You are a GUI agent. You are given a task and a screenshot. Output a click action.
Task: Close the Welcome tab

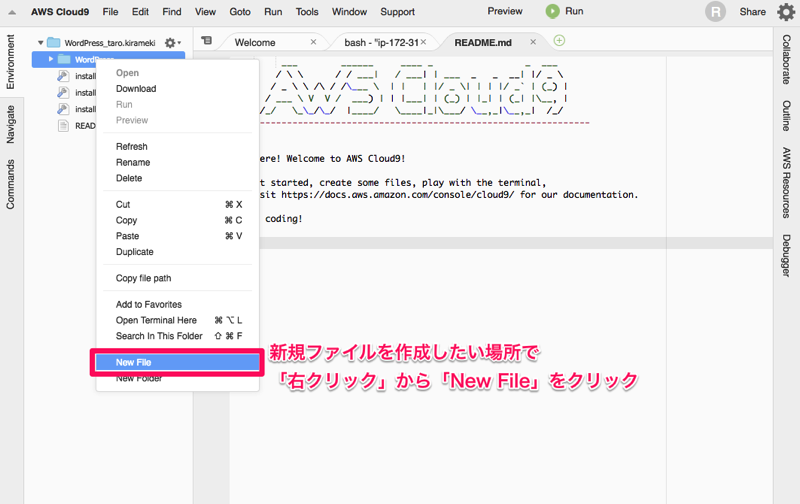pos(313,42)
